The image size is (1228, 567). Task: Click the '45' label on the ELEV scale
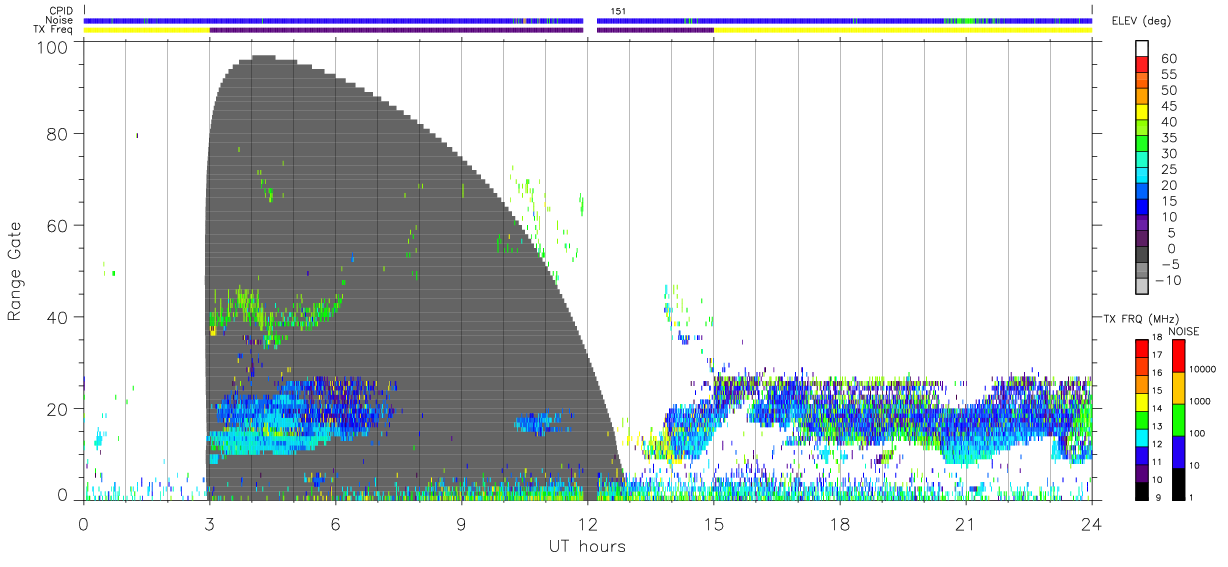(x=1167, y=106)
